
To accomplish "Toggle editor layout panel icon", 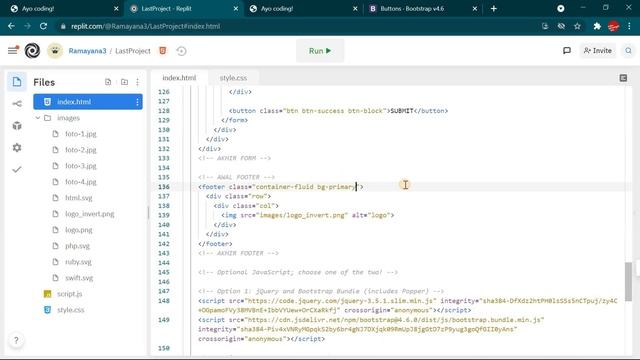I will click(623, 78).
